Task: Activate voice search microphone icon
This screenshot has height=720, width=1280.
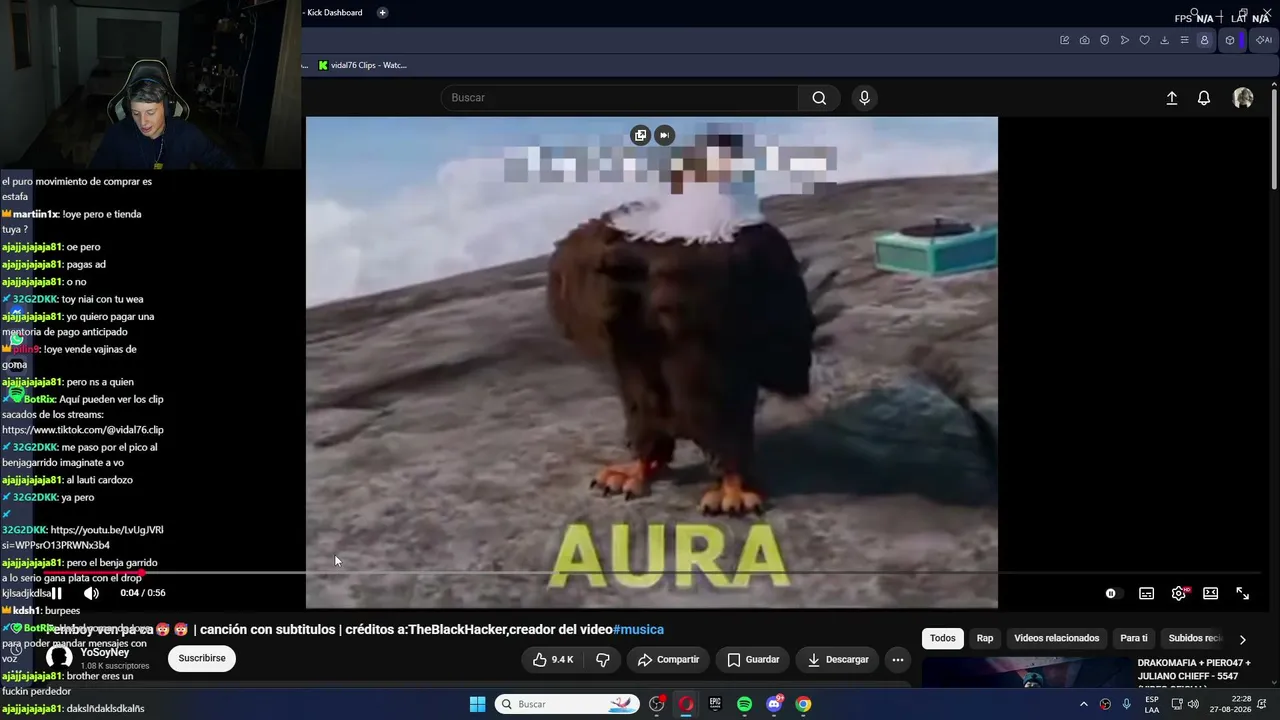Action: [x=865, y=98]
